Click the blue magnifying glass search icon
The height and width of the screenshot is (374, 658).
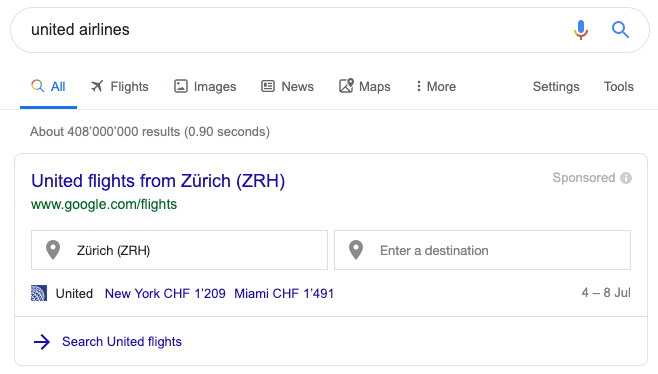[x=620, y=30]
